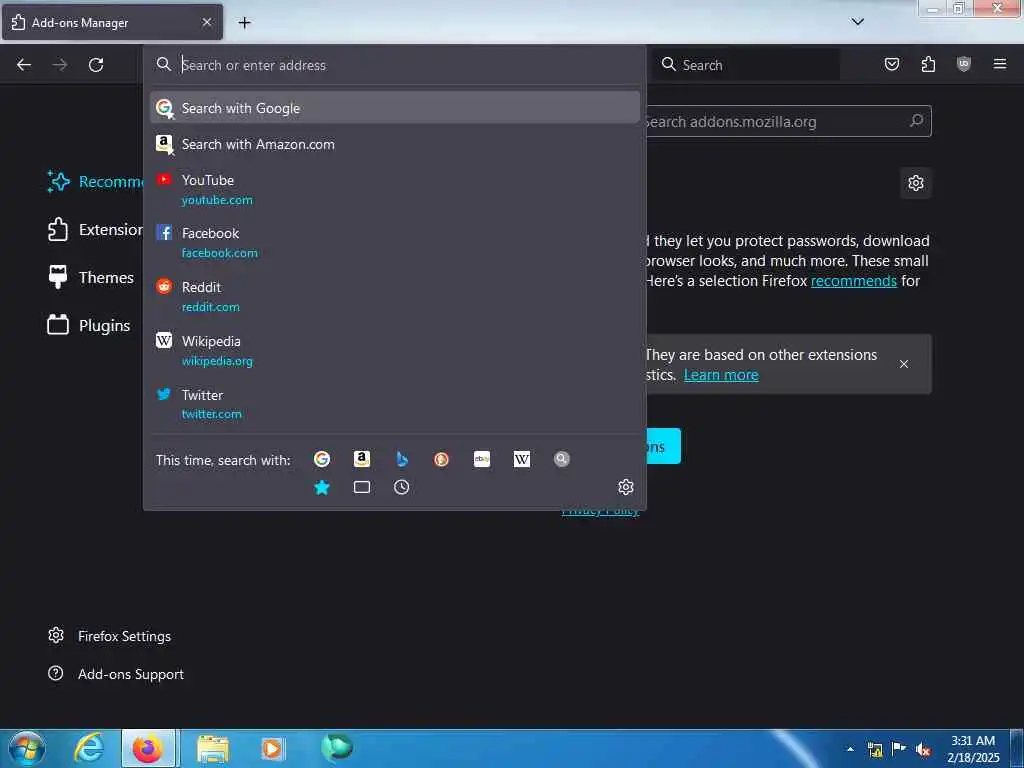Pick the gray magnifier search engine icon
This screenshot has height=768, width=1024.
[562, 459]
